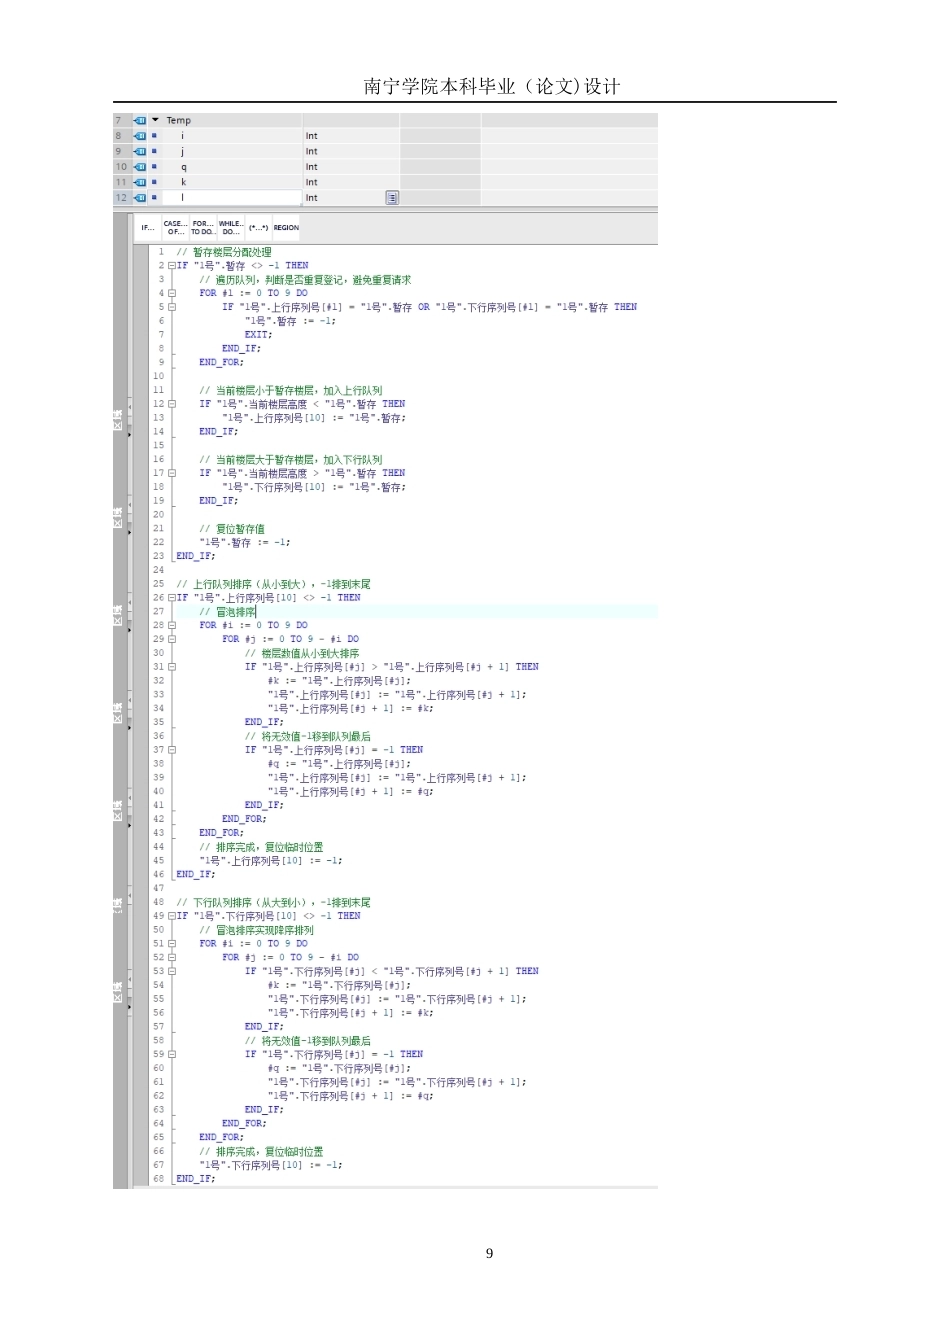Click the page number 9 in the footer
Image resolution: width=950 pixels, height=1344 pixels.
click(489, 1254)
